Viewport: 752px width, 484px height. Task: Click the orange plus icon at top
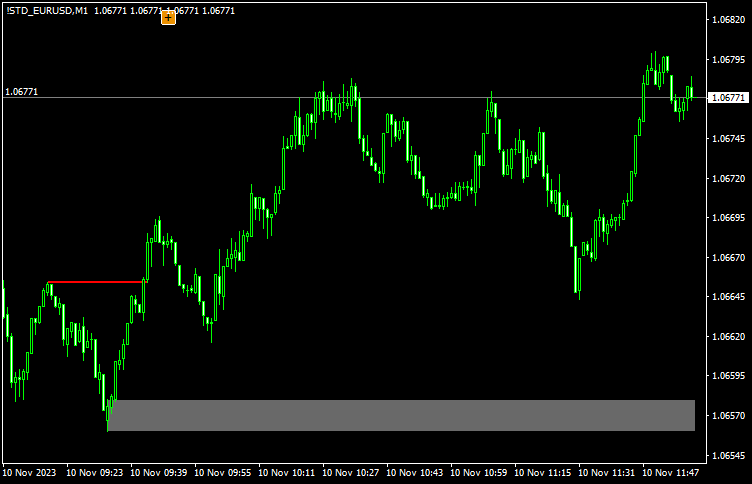[x=168, y=17]
